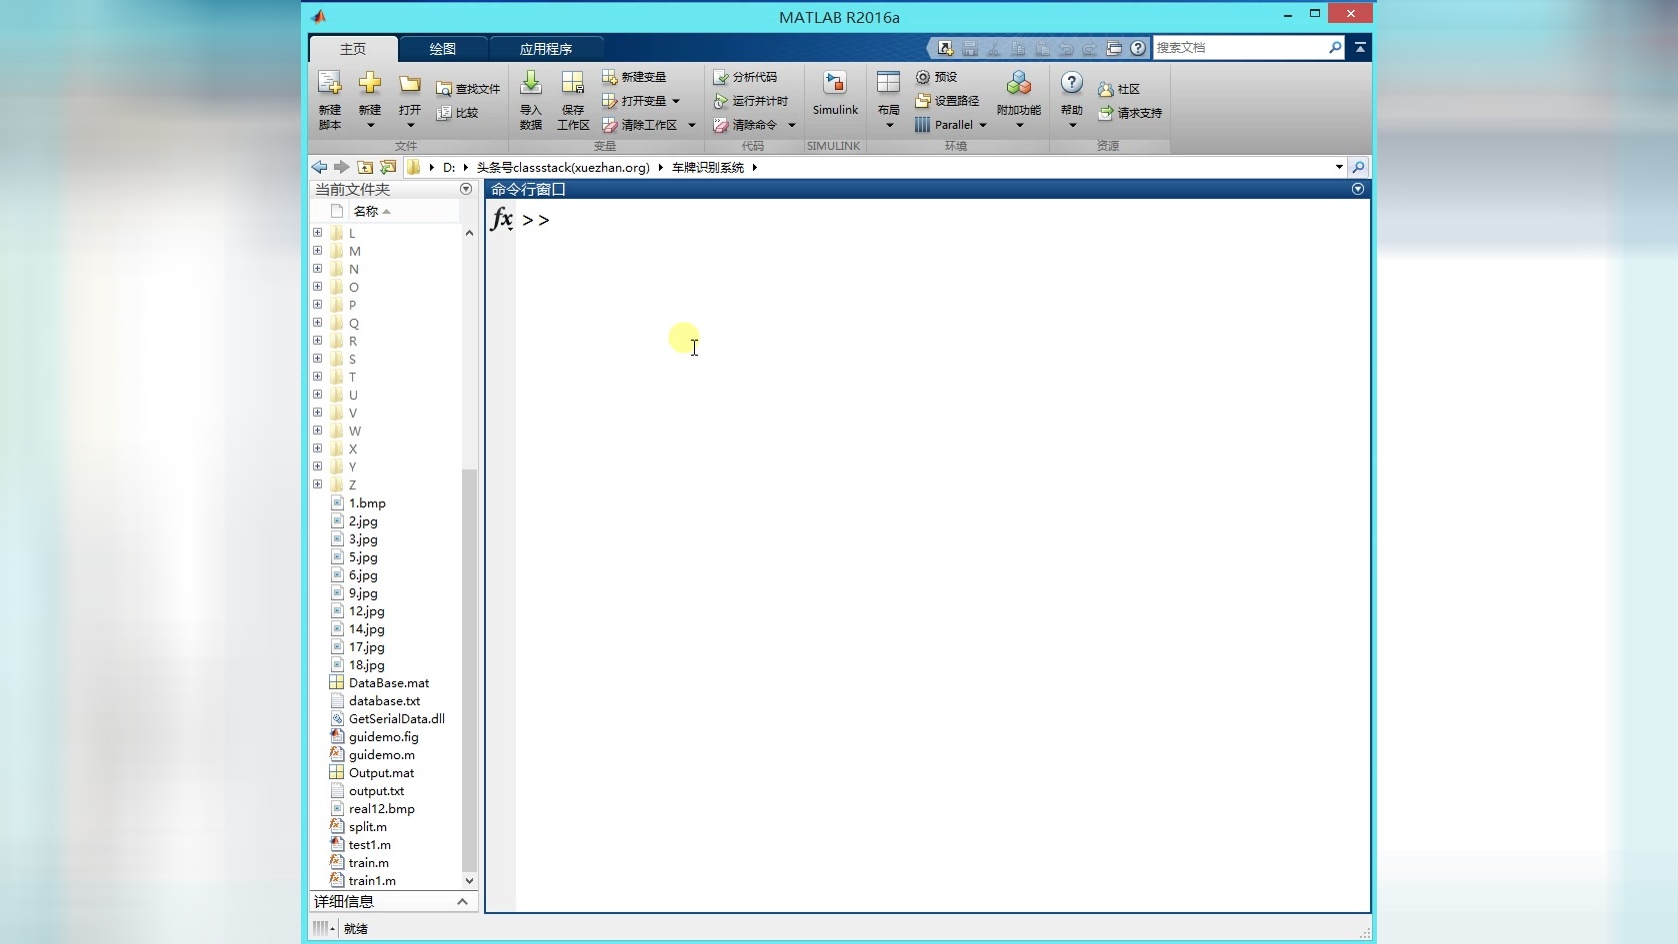Viewport: 1678px width, 944px height.
Task: Click into the 搜索文档 search field
Action: 1240,47
